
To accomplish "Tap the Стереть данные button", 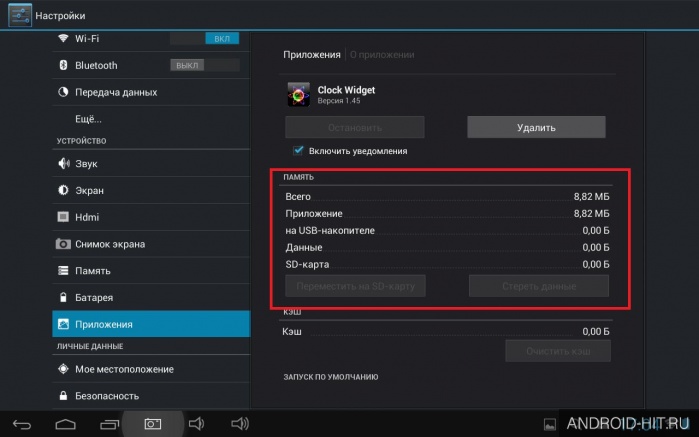I will coord(539,286).
